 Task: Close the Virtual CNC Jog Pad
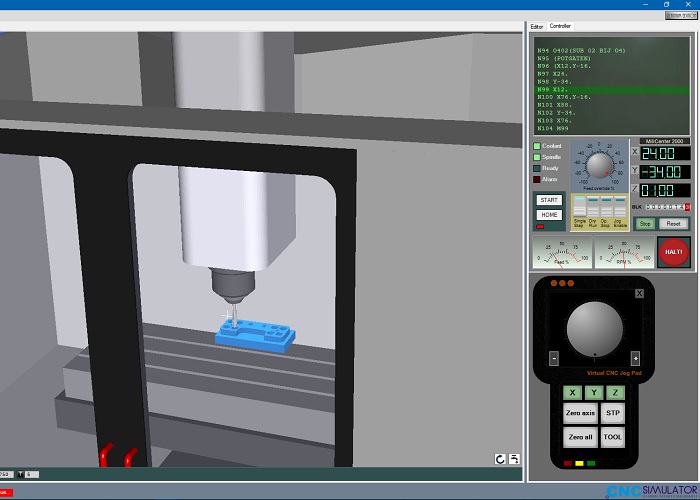639,293
